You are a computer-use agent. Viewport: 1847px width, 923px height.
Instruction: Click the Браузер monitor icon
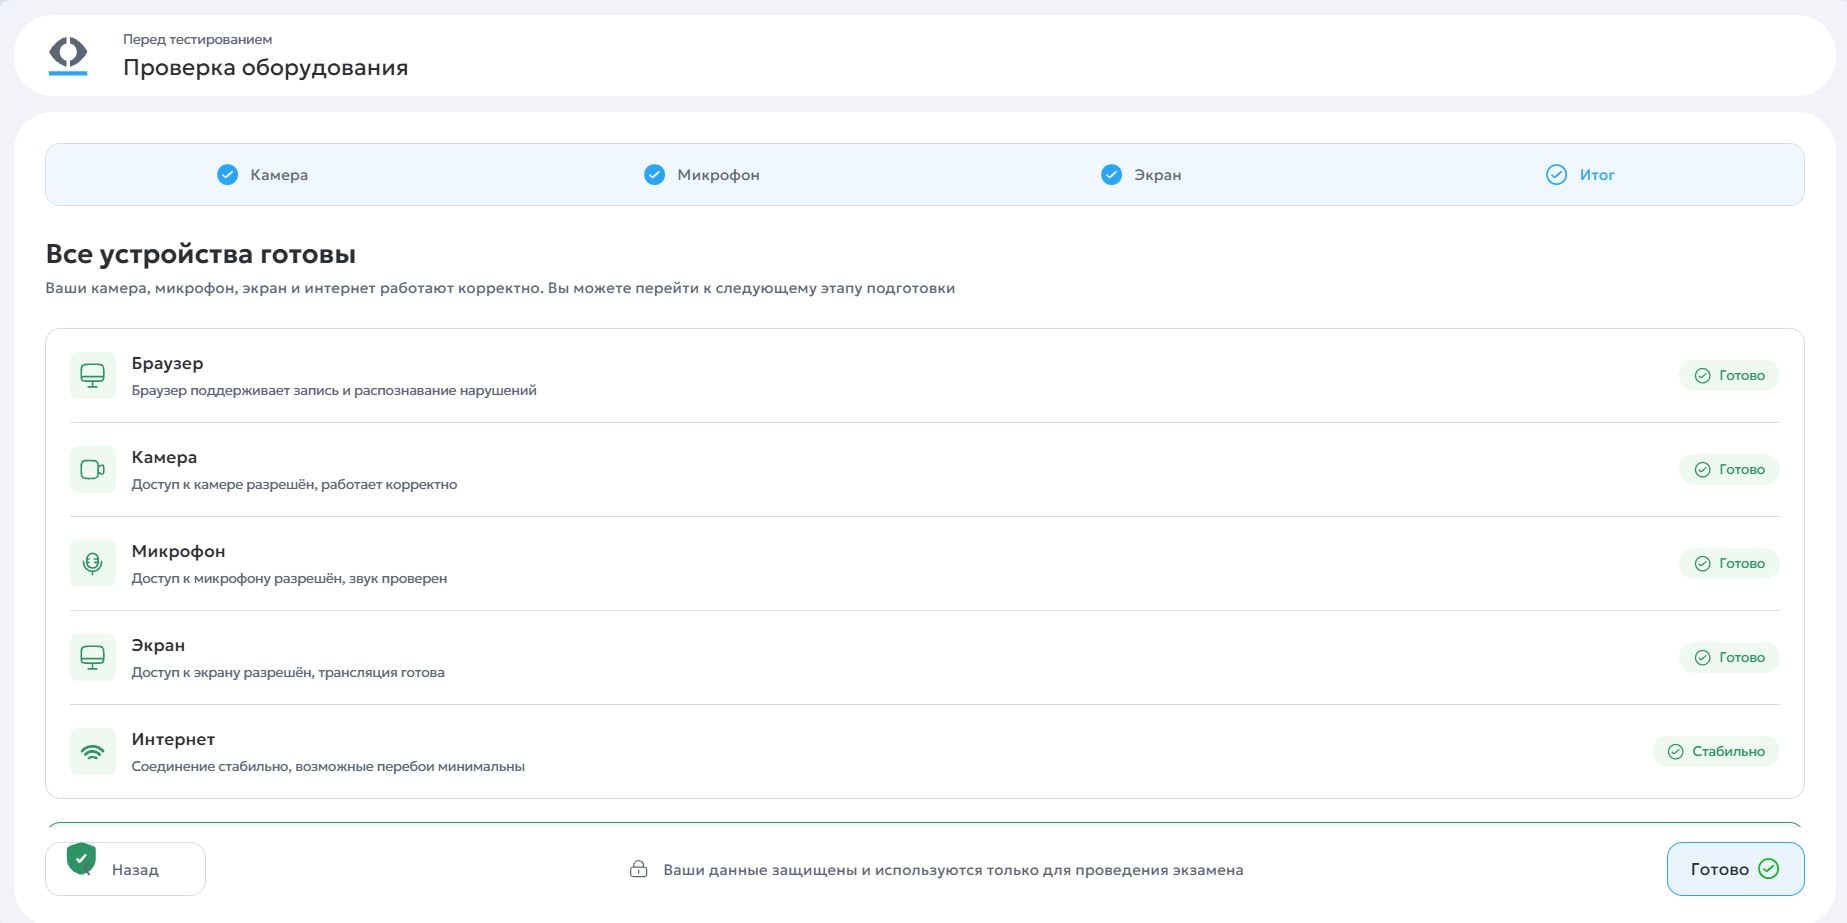[93, 376]
